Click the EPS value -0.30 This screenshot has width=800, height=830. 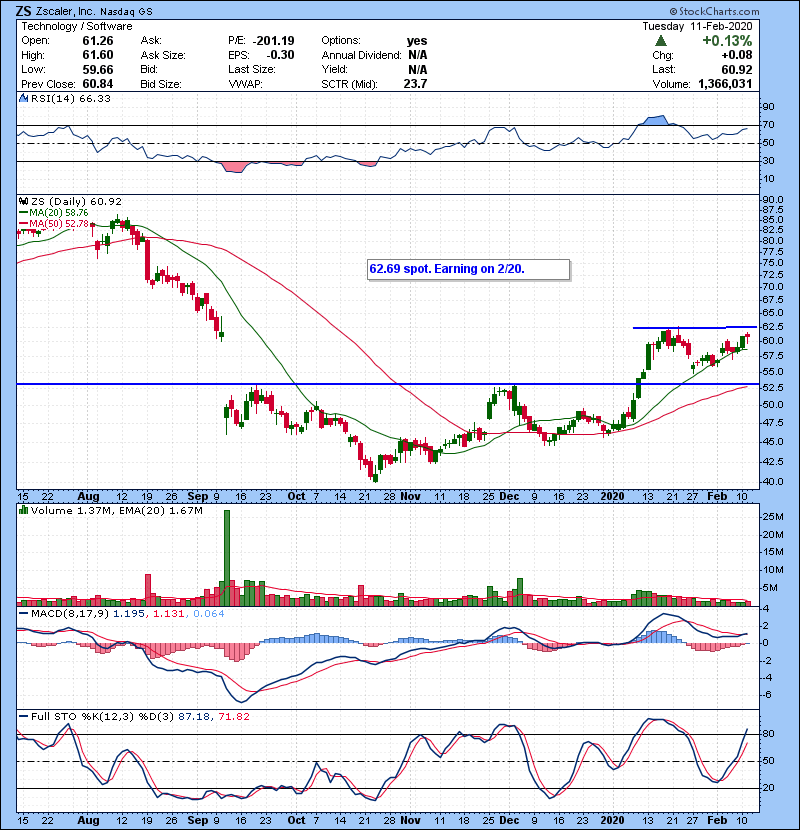pos(280,55)
